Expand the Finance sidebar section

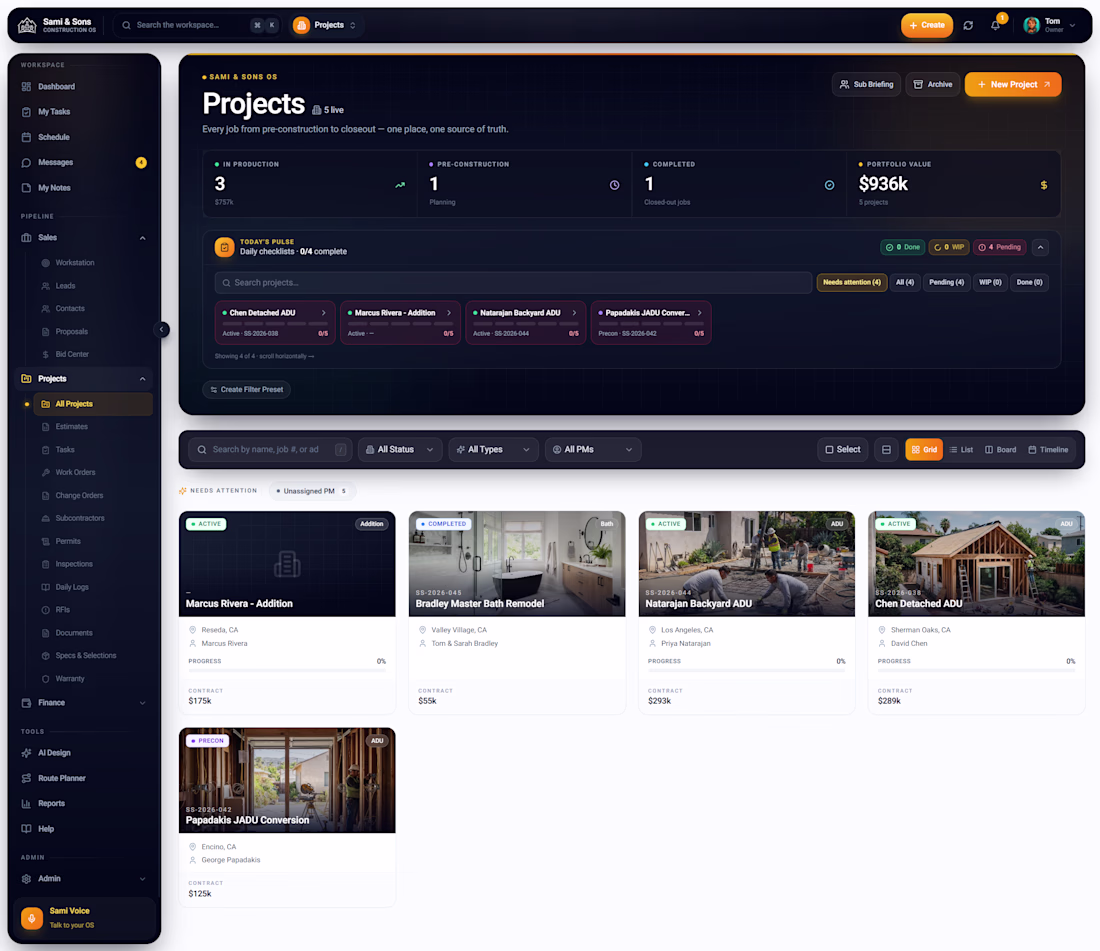[142, 703]
